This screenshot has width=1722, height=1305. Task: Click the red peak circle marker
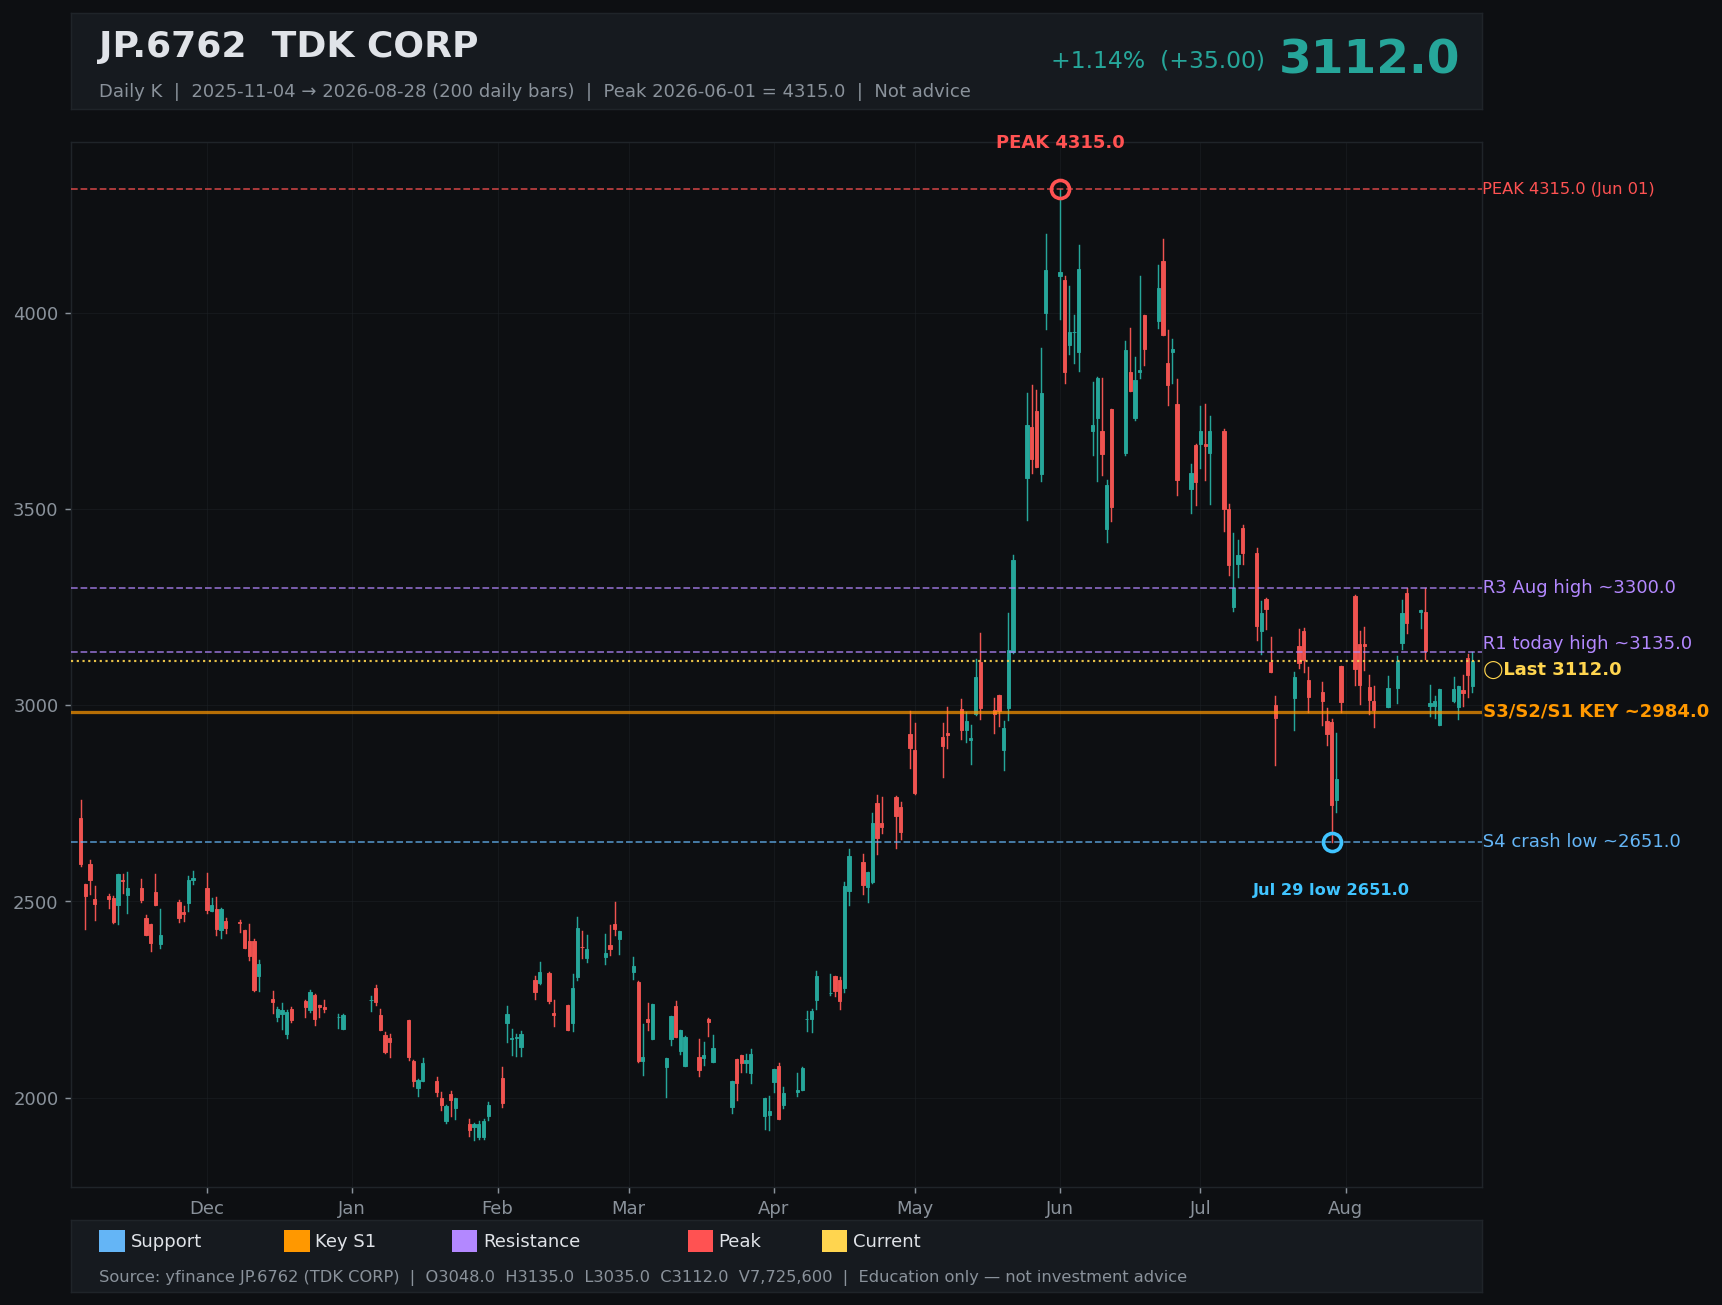1060,189
